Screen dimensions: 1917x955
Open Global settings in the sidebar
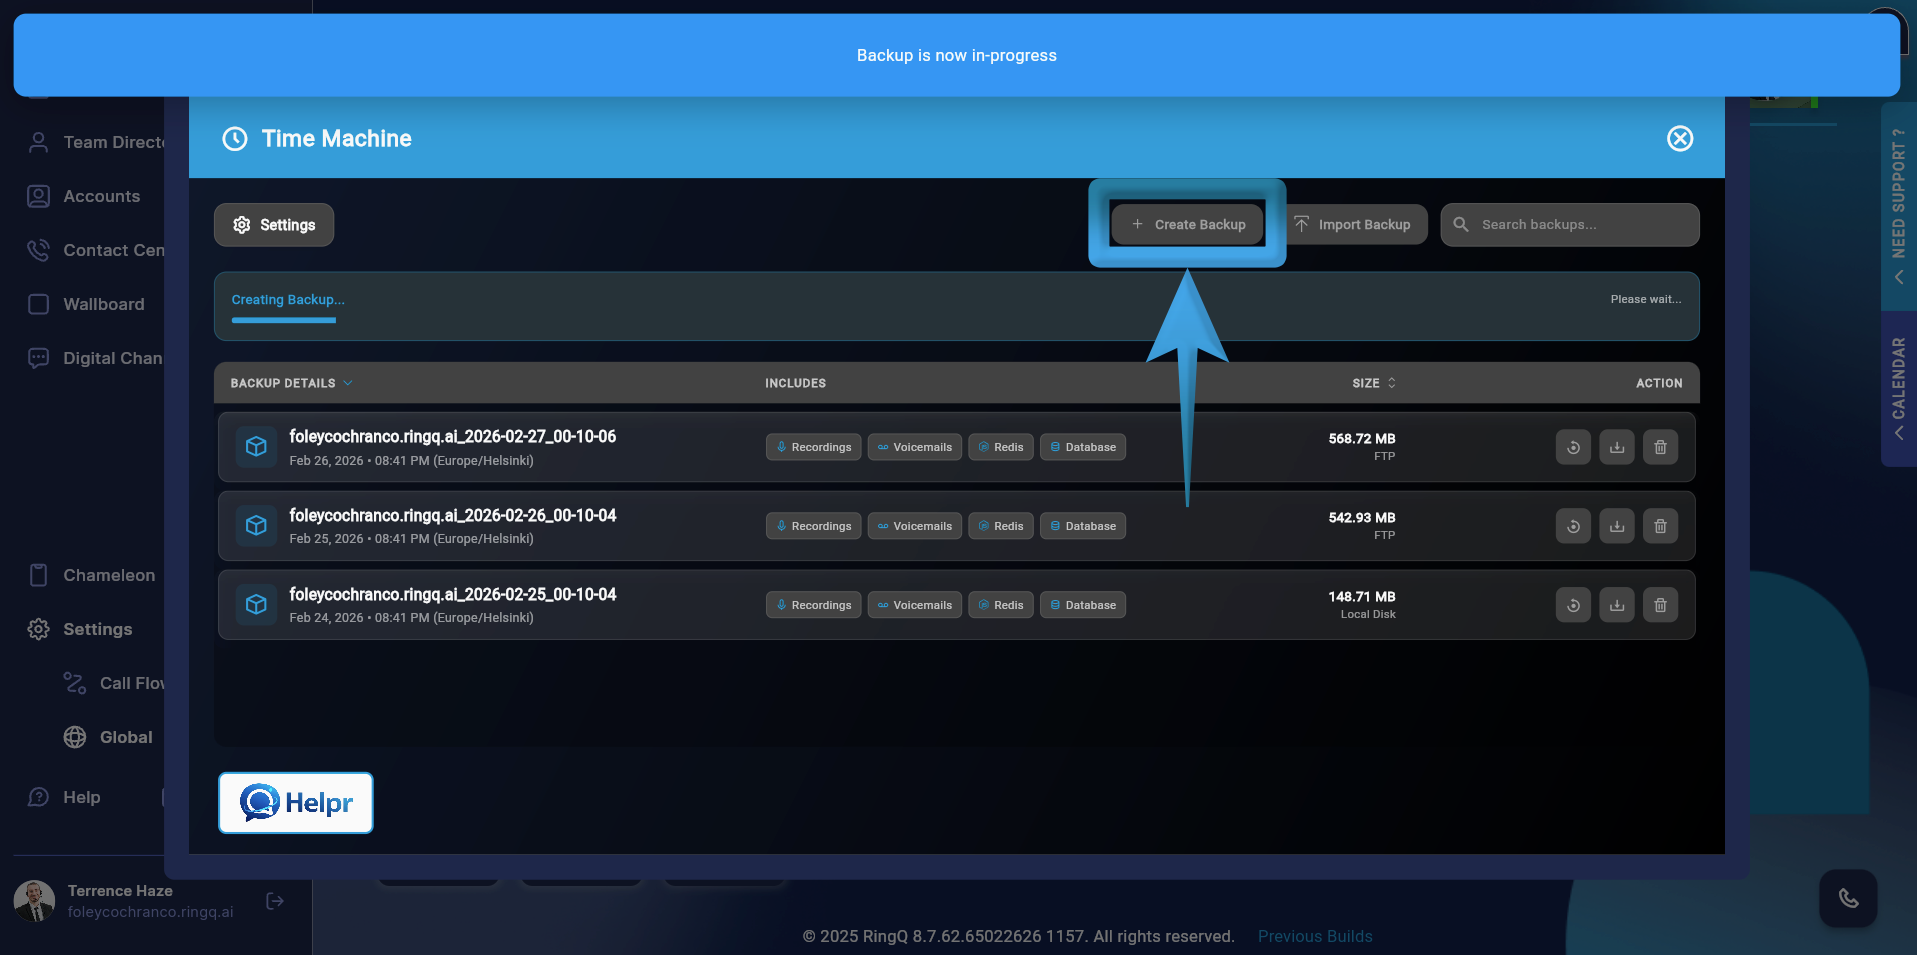[125, 737]
